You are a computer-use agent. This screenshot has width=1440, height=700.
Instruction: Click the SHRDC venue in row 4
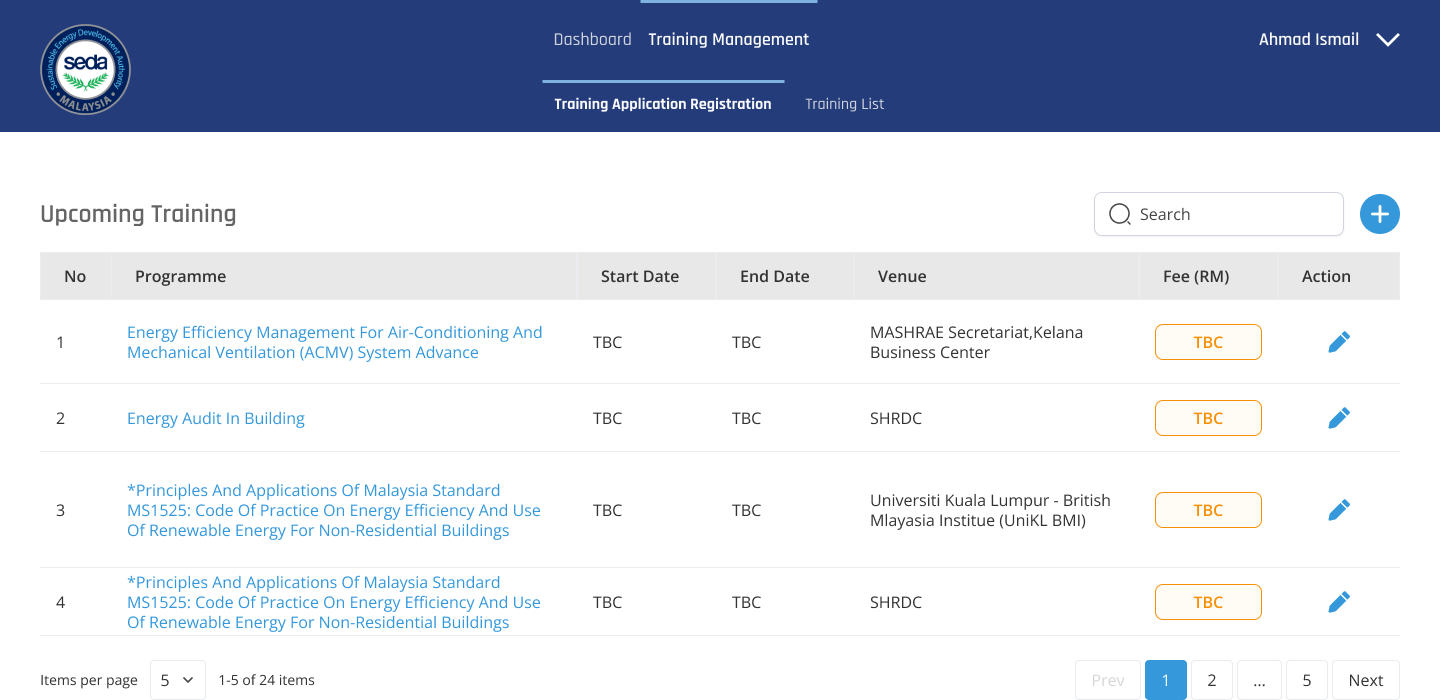click(x=896, y=602)
